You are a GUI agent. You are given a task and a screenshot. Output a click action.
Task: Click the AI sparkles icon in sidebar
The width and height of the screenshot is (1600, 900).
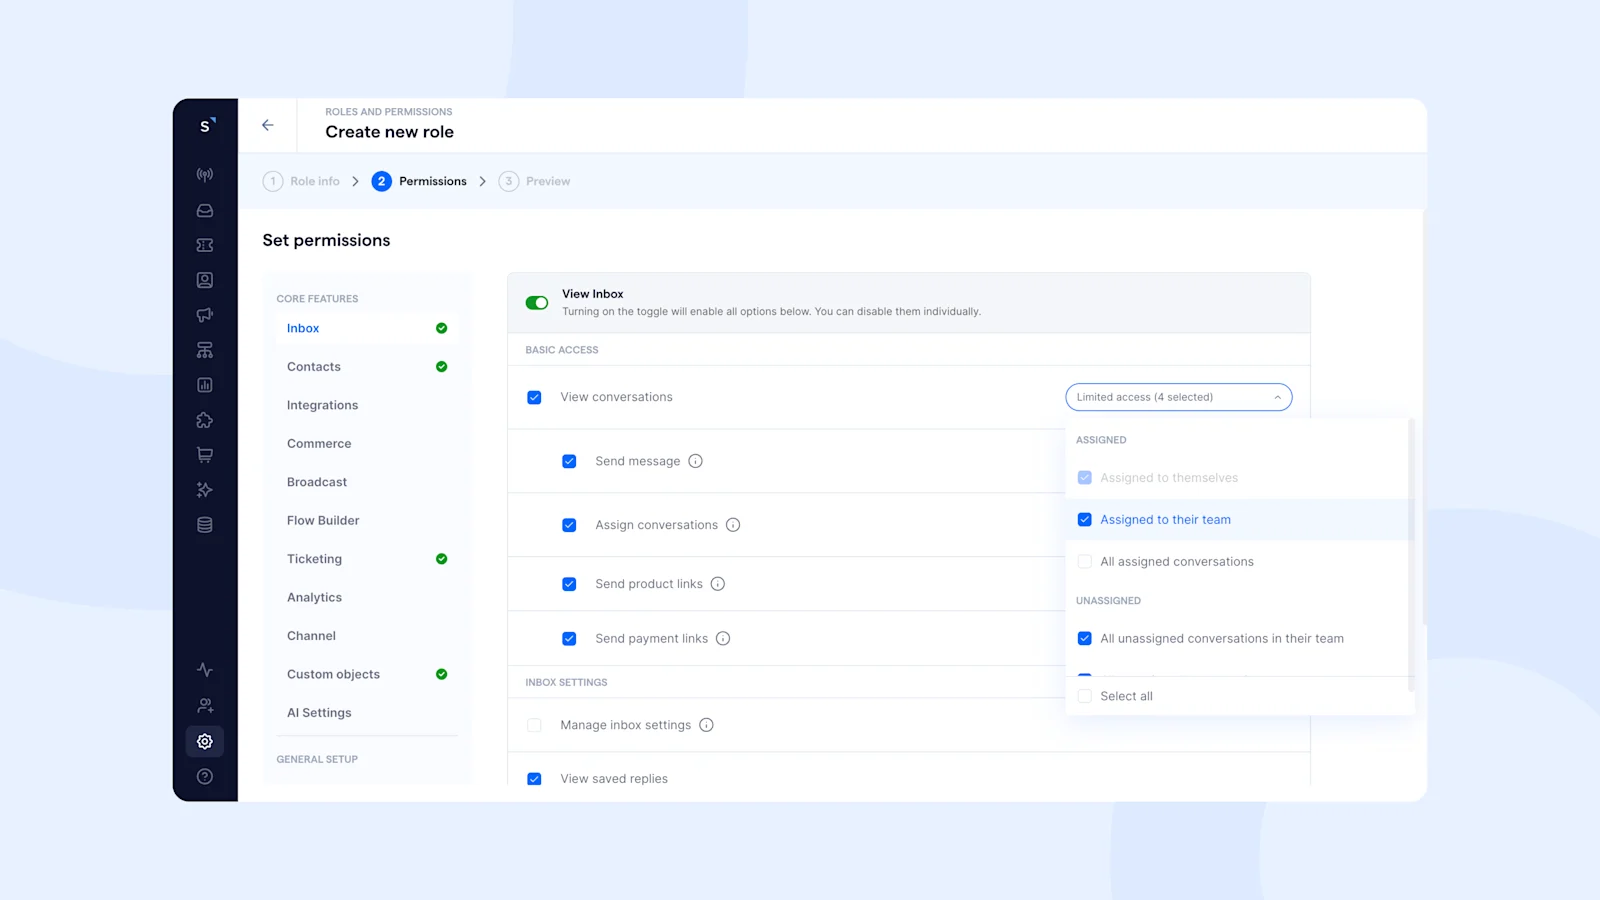(204, 489)
